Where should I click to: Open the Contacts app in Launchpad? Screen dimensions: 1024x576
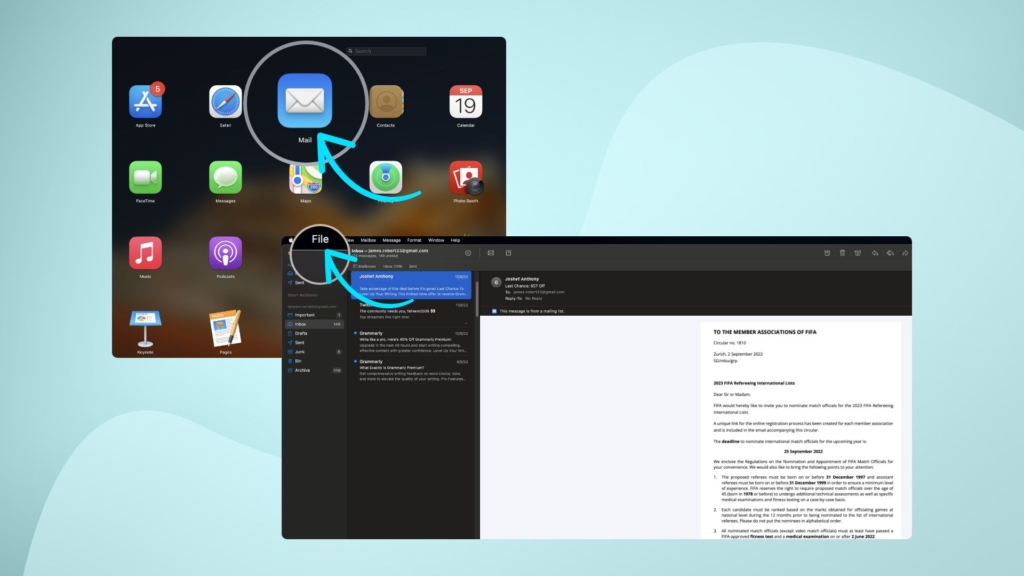tap(386, 102)
